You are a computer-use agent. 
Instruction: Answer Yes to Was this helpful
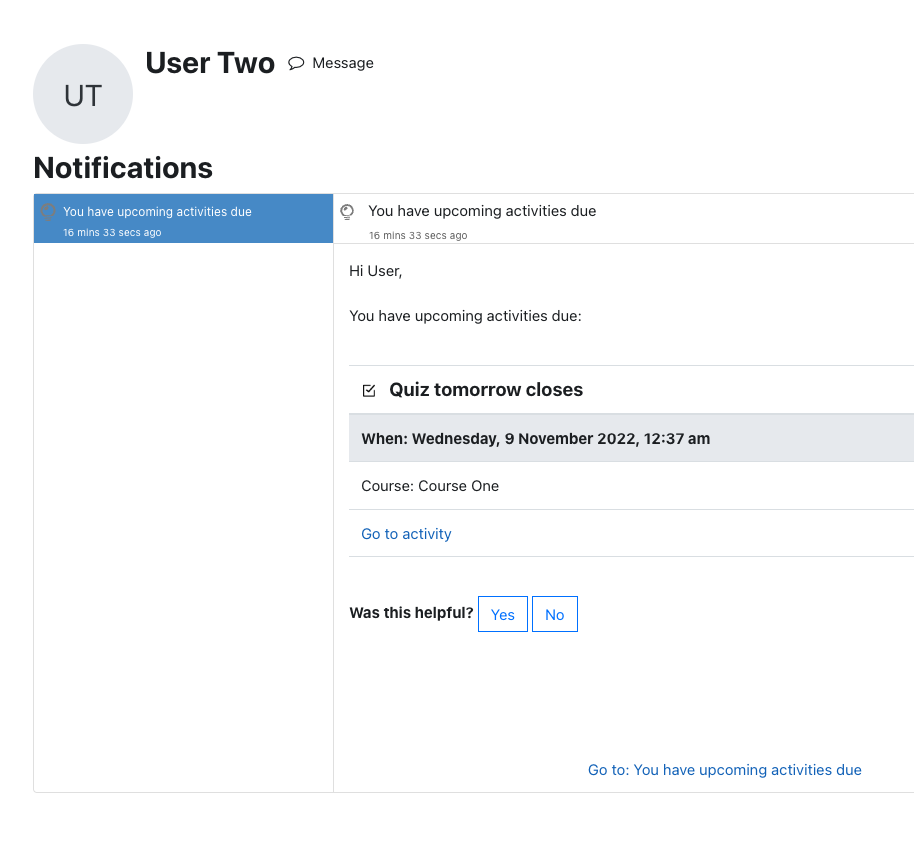click(x=502, y=614)
